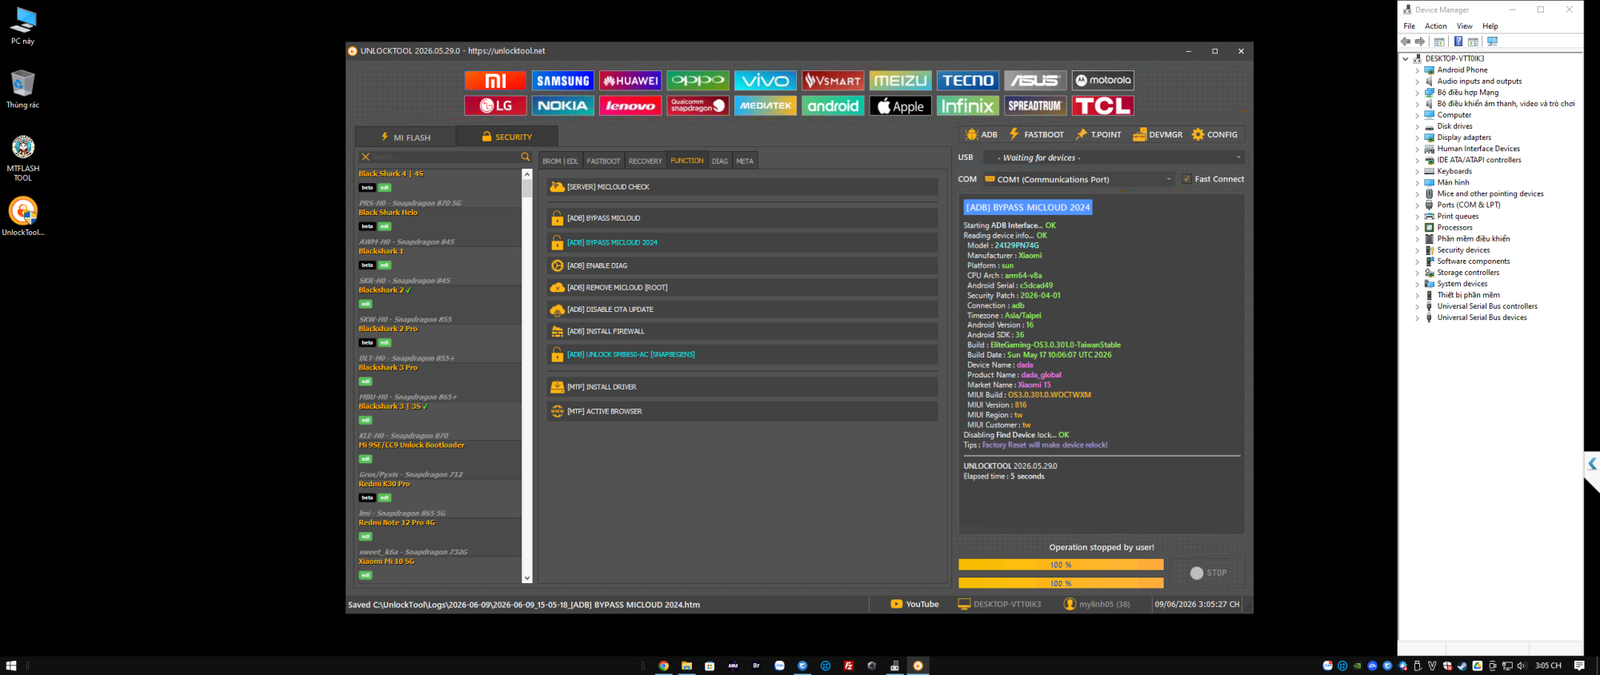
Task: Open the BROM | EDL tab
Action: click(x=560, y=161)
